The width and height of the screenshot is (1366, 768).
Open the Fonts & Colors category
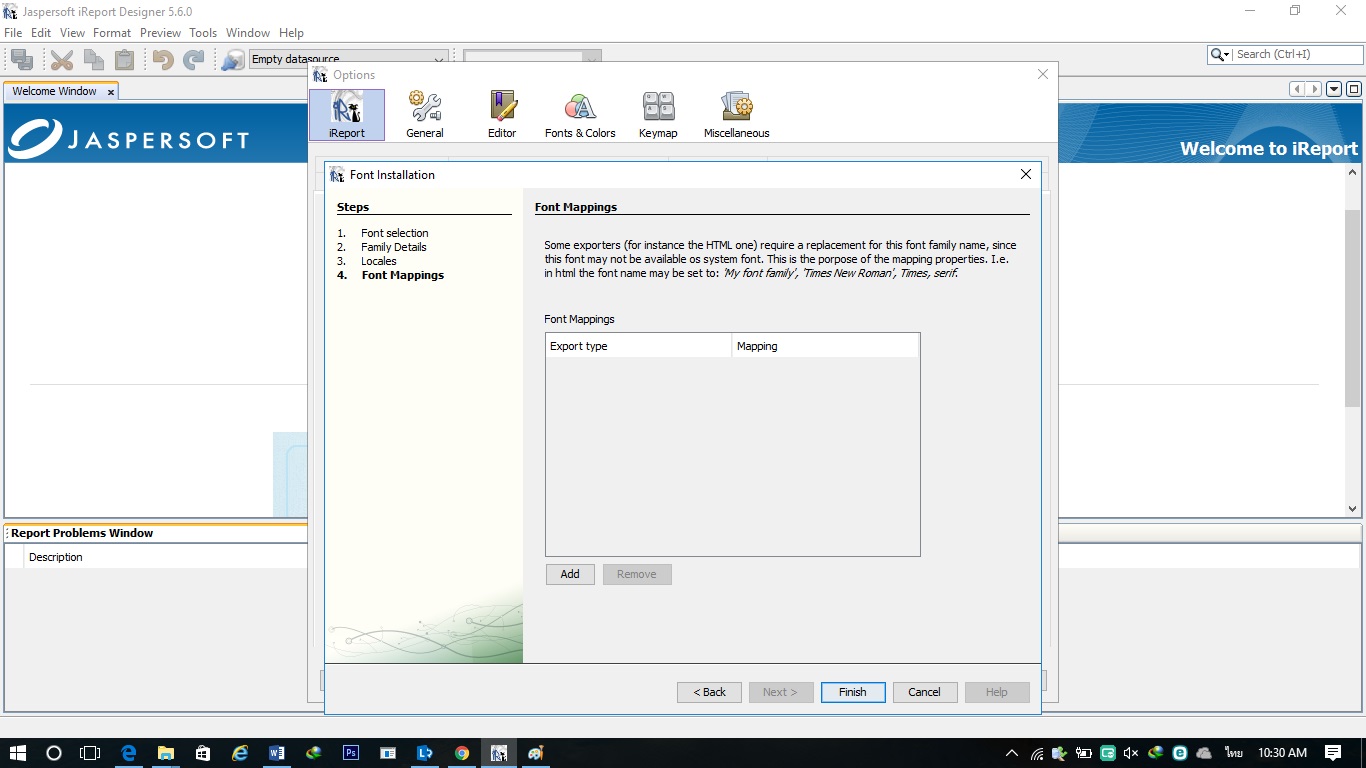coord(580,114)
